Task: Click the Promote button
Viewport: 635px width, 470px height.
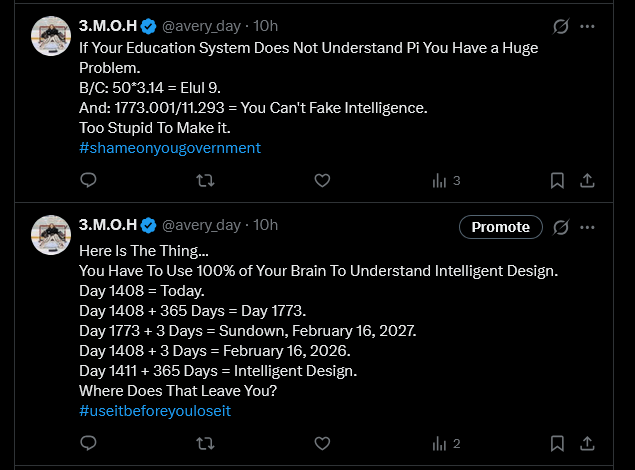Action: tap(501, 227)
